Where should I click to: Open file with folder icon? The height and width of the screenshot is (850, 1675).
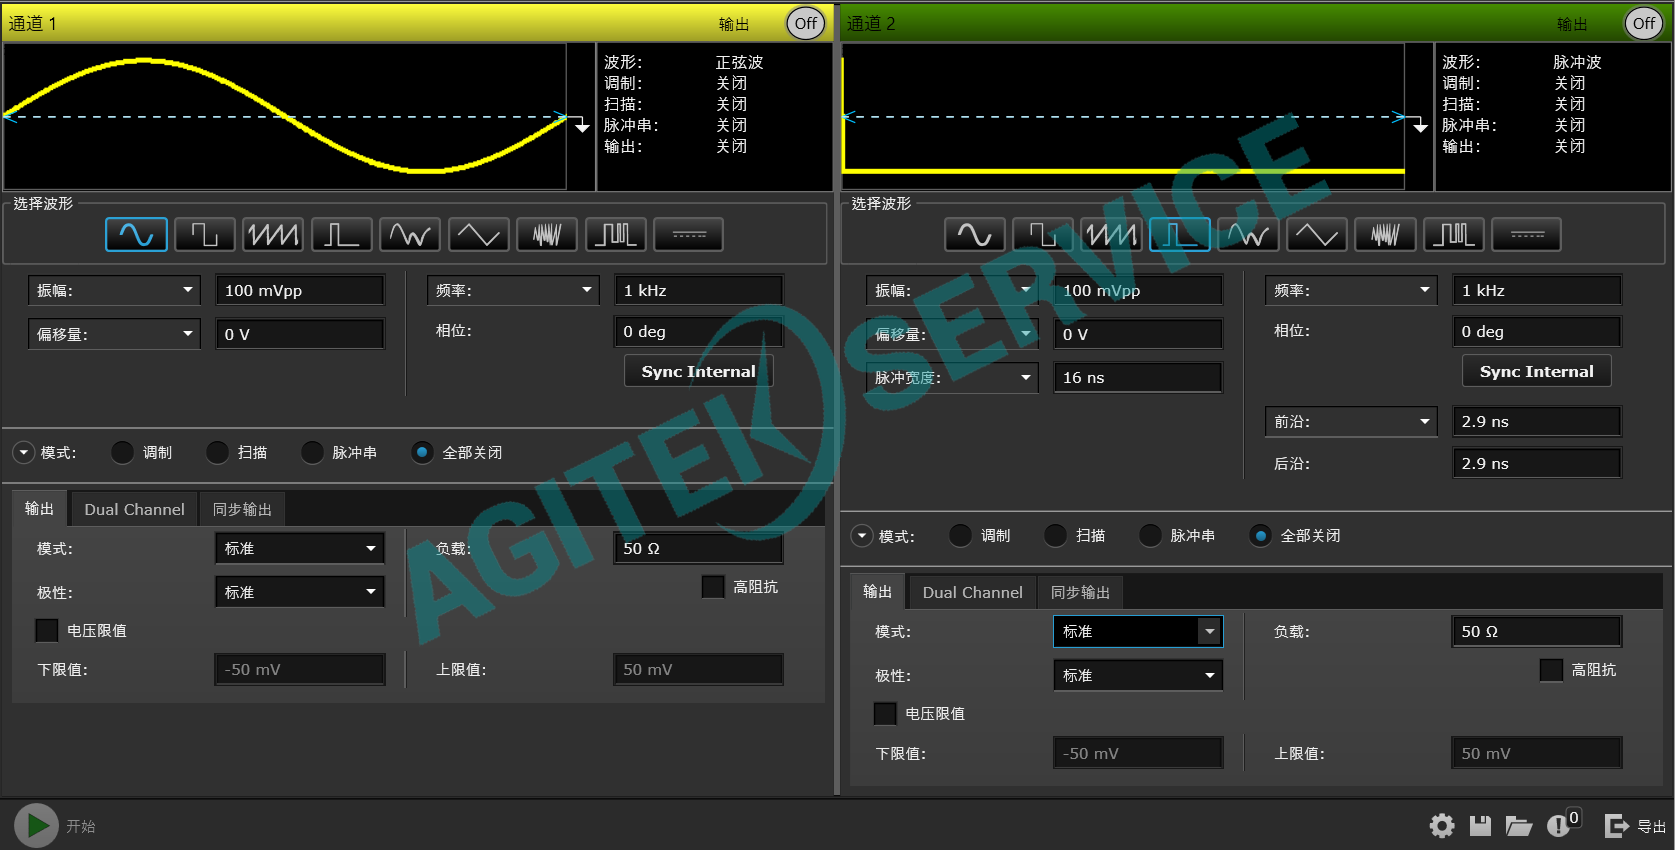pos(1519,826)
